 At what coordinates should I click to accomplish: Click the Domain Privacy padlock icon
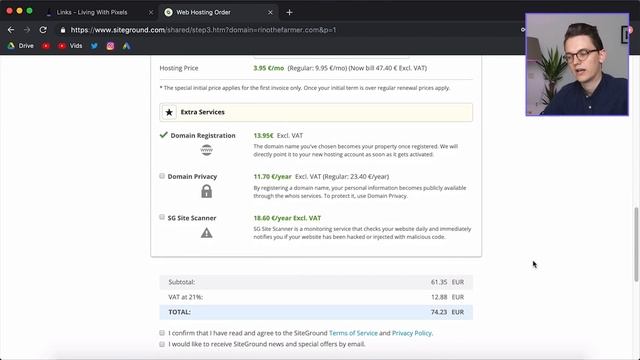click(x=207, y=191)
